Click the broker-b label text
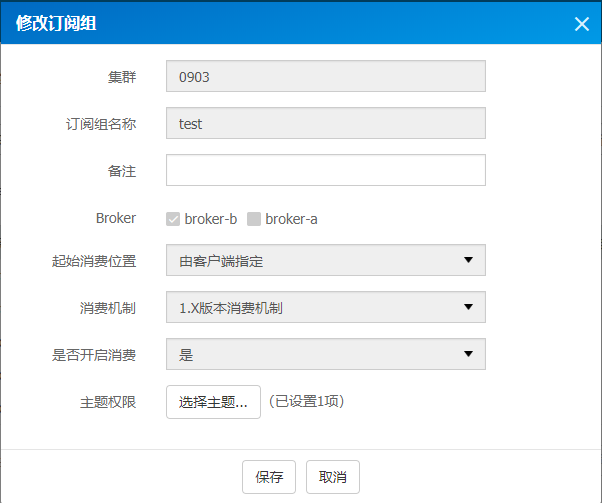The image size is (602, 503). click(211, 219)
